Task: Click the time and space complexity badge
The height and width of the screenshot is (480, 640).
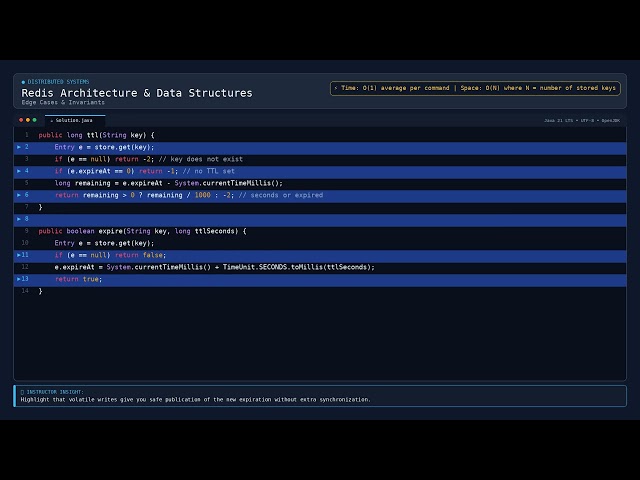Action: (x=475, y=88)
